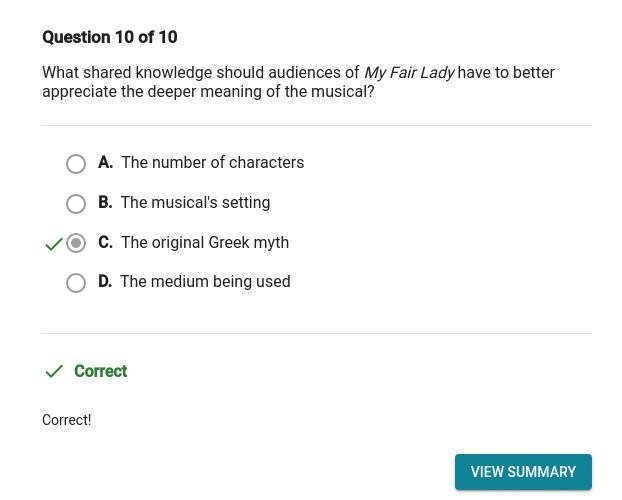Click 'The number of characters' answer text
The width and height of the screenshot is (622, 500).
click(x=212, y=163)
